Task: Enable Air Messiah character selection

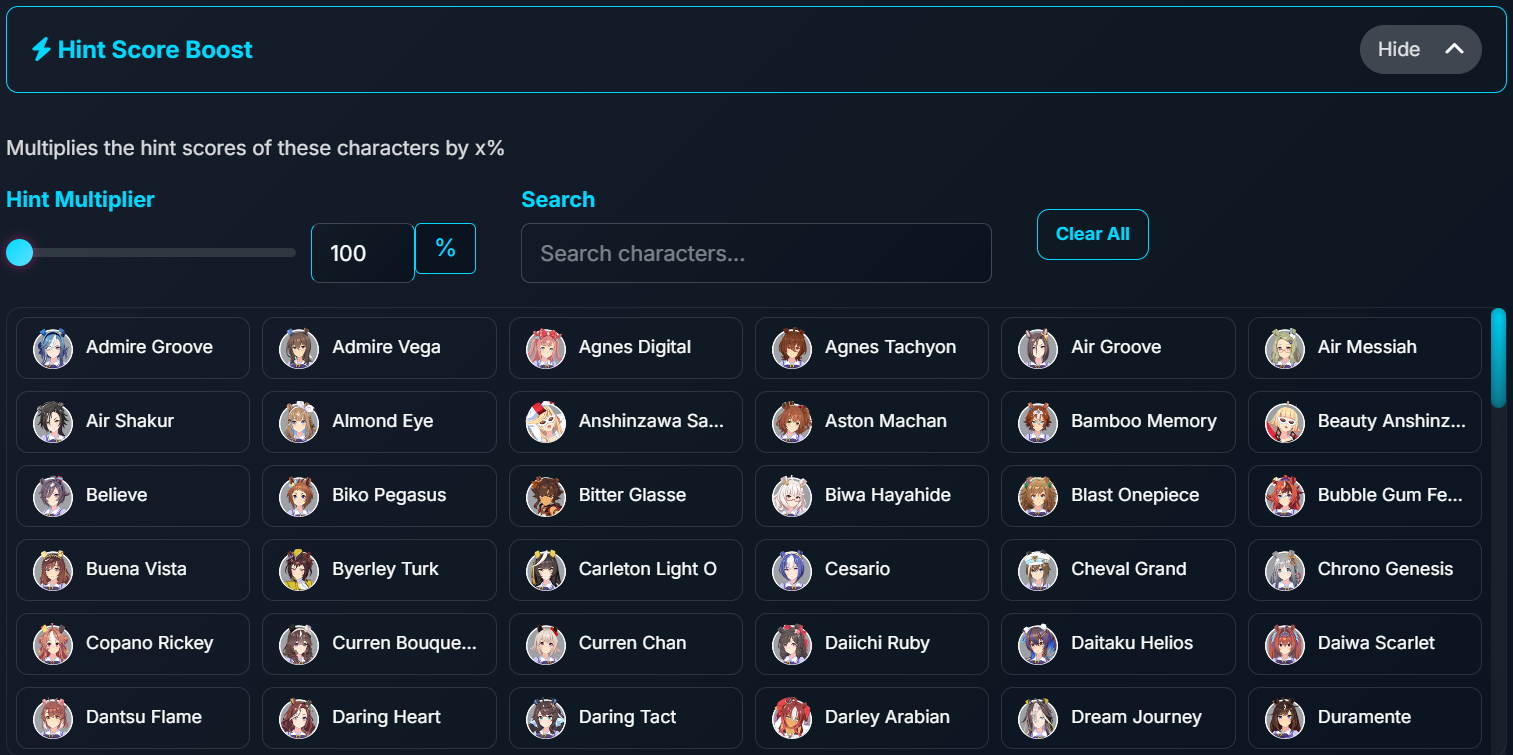Action: [x=1365, y=348]
